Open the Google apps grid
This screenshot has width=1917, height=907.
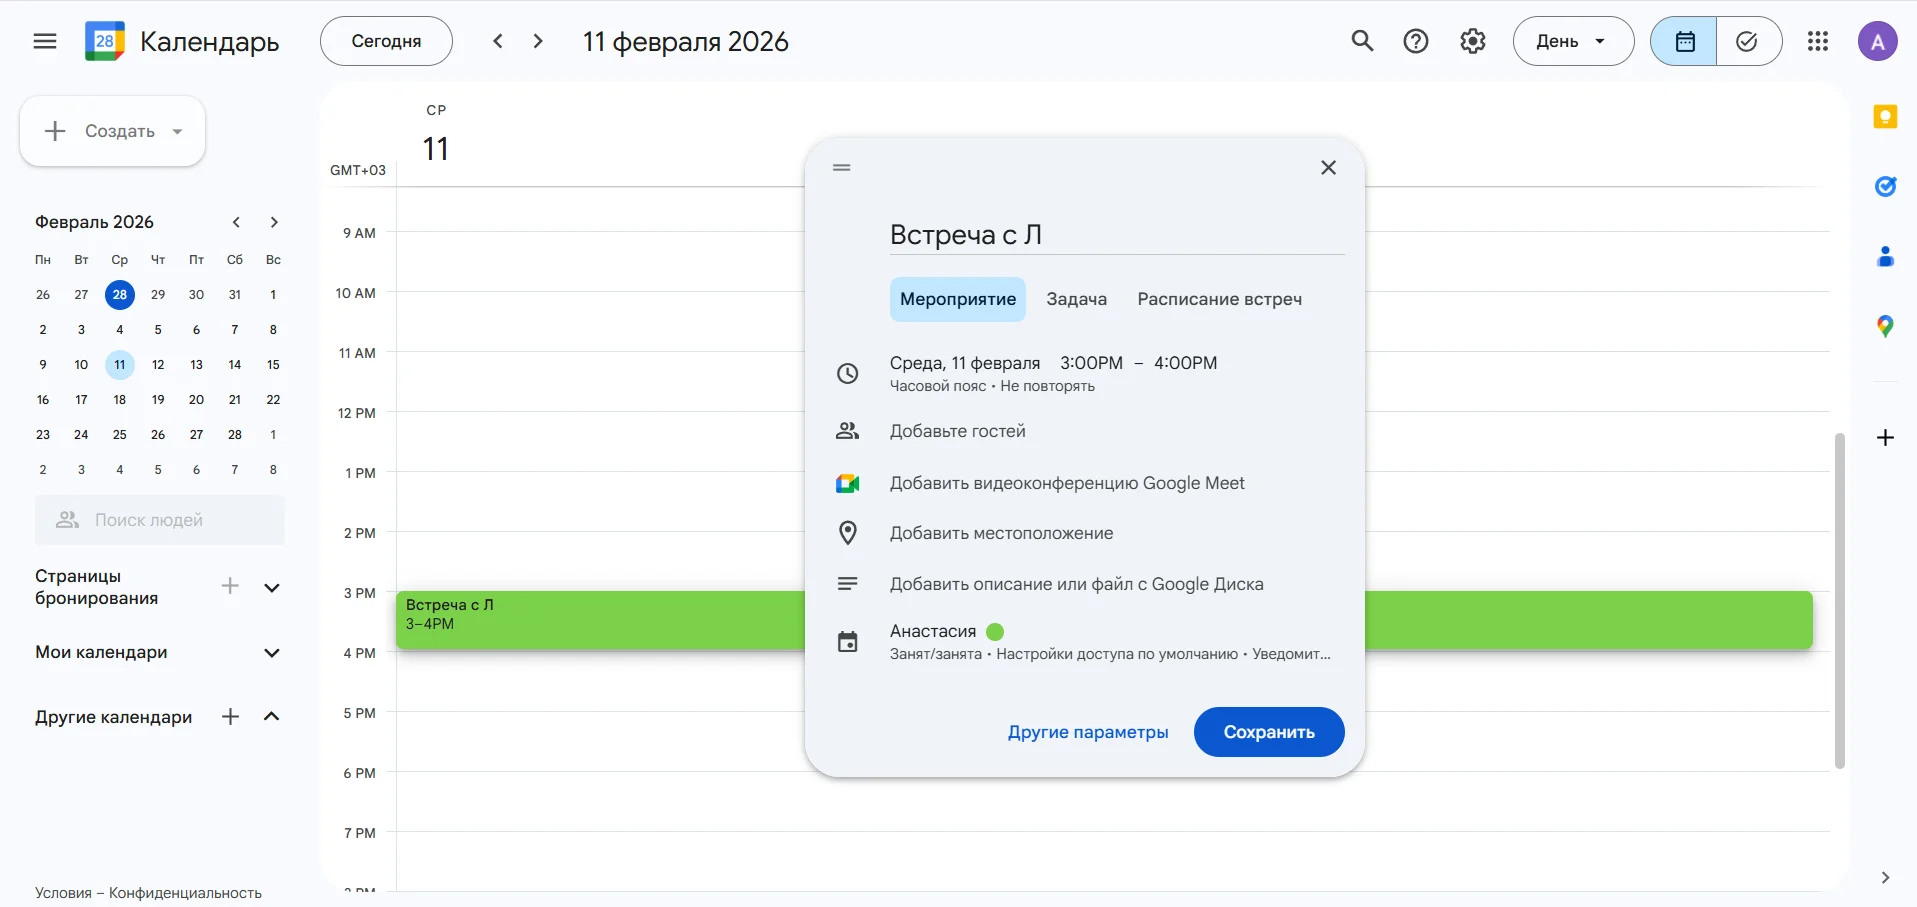pyautogui.click(x=1818, y=41)
